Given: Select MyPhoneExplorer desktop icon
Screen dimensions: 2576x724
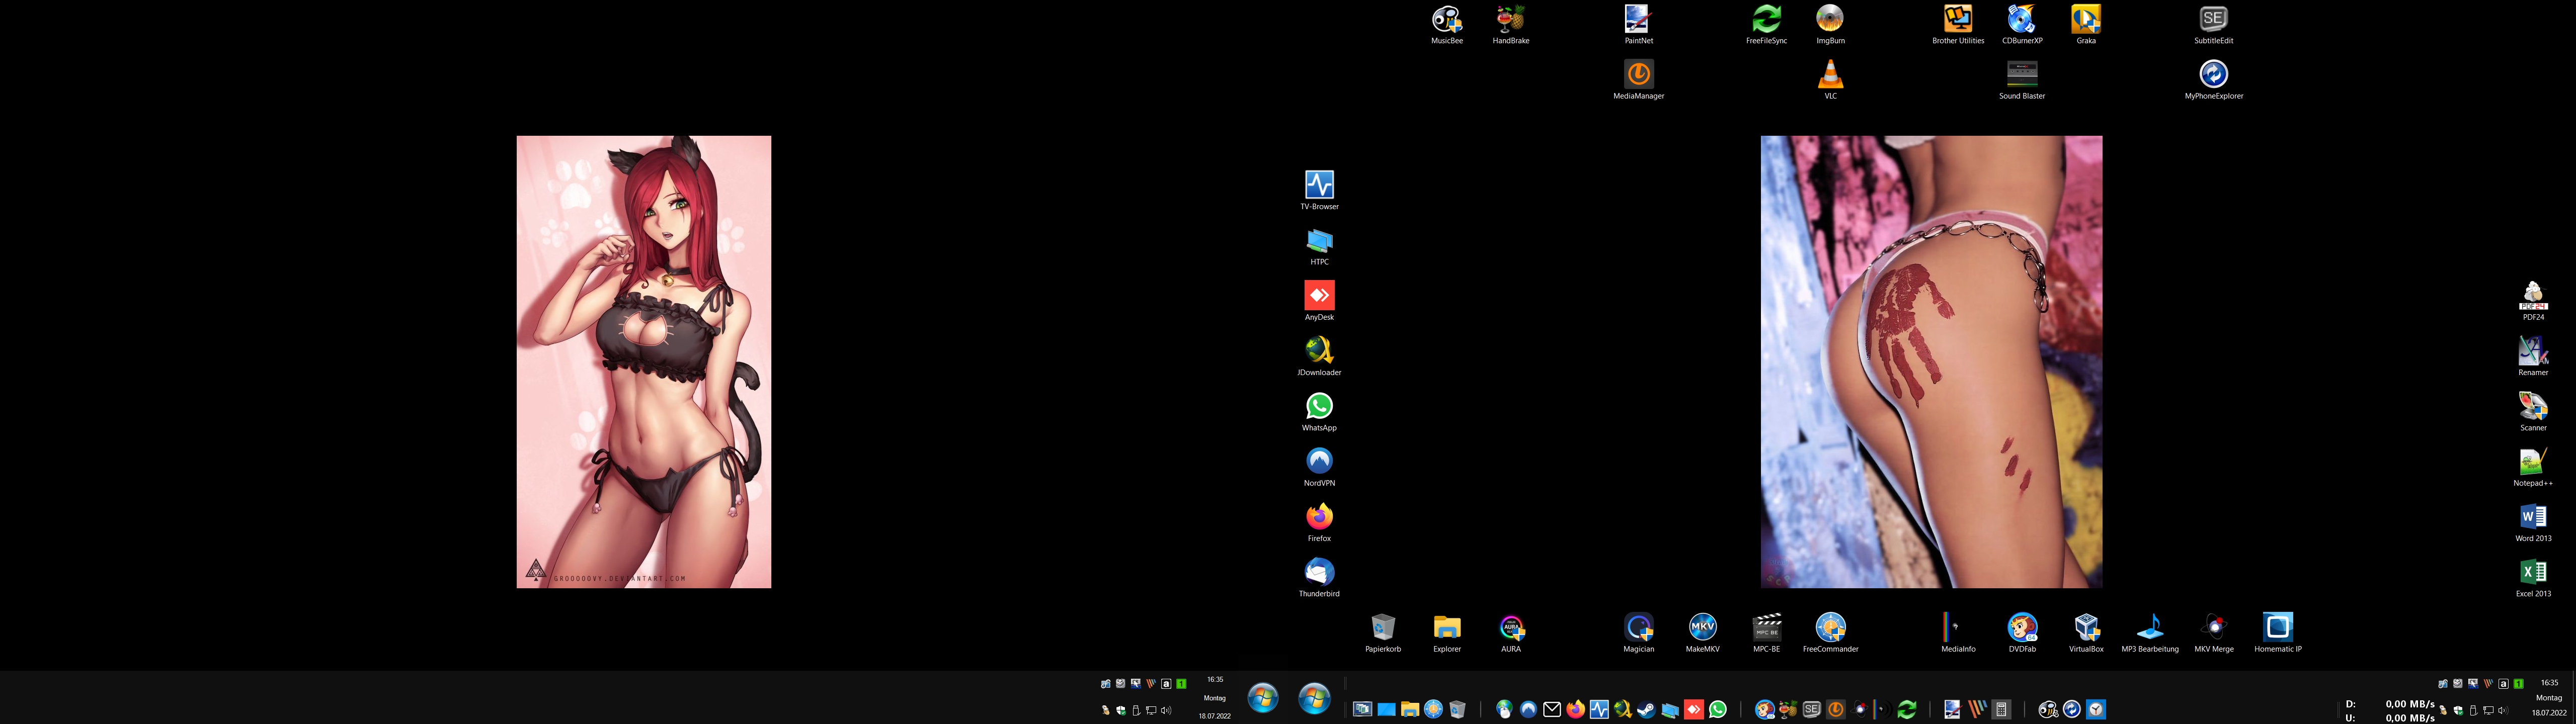Looking at the screenshot, I should [2213, 80].
